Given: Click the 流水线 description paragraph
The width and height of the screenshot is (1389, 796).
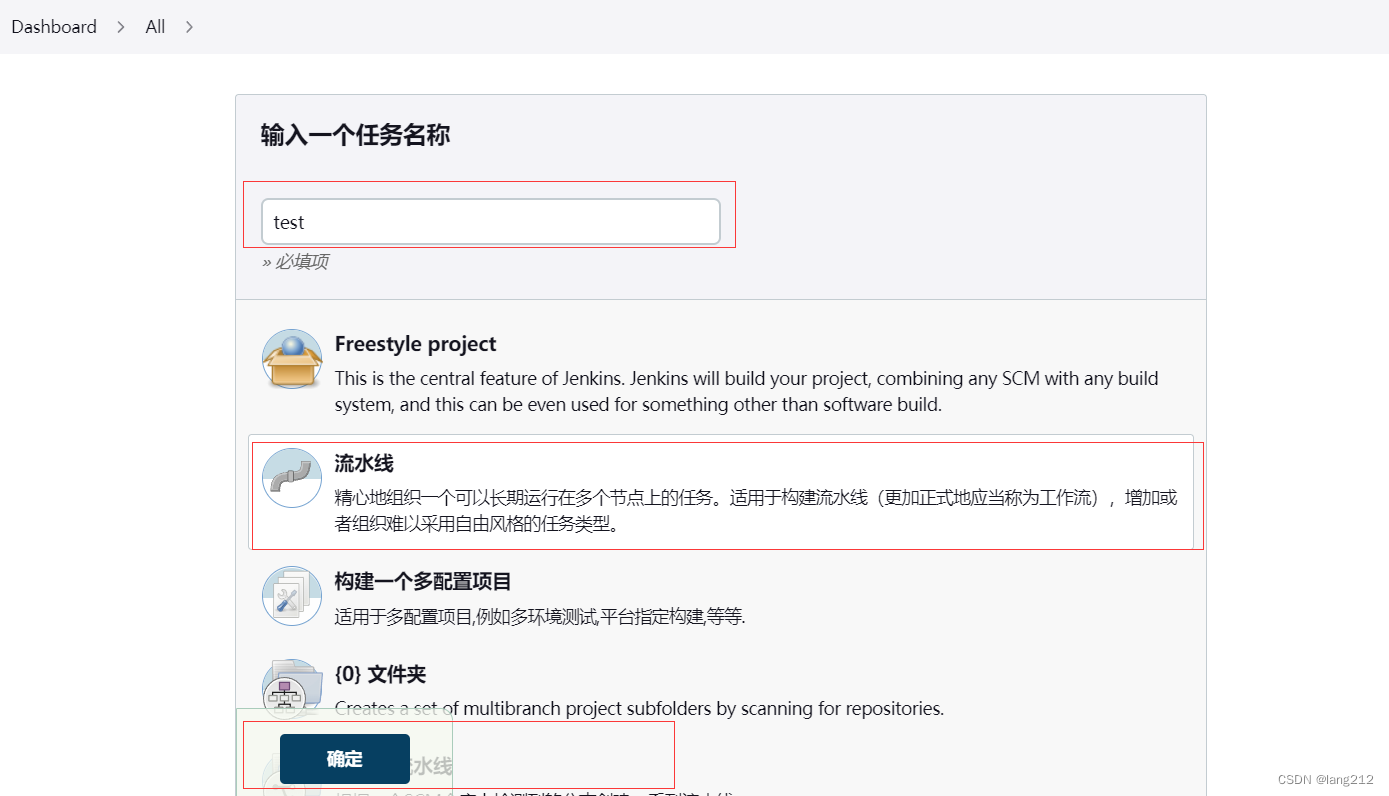Looking at the screenshot, I should [756, 510].
